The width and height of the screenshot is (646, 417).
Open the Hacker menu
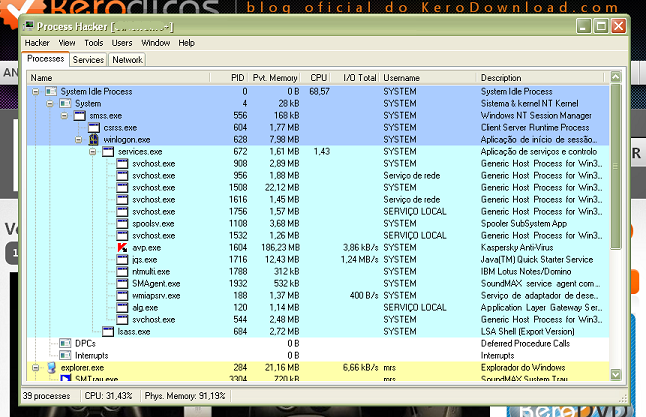pos(37,43)
